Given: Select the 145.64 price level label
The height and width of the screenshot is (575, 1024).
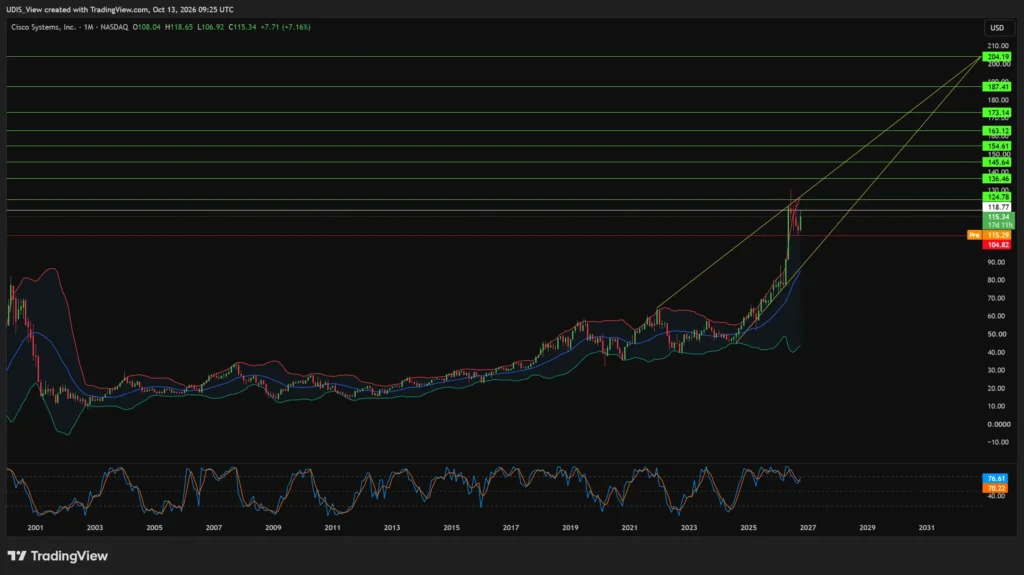Looking at the screenshot, I should coord(997,162).
